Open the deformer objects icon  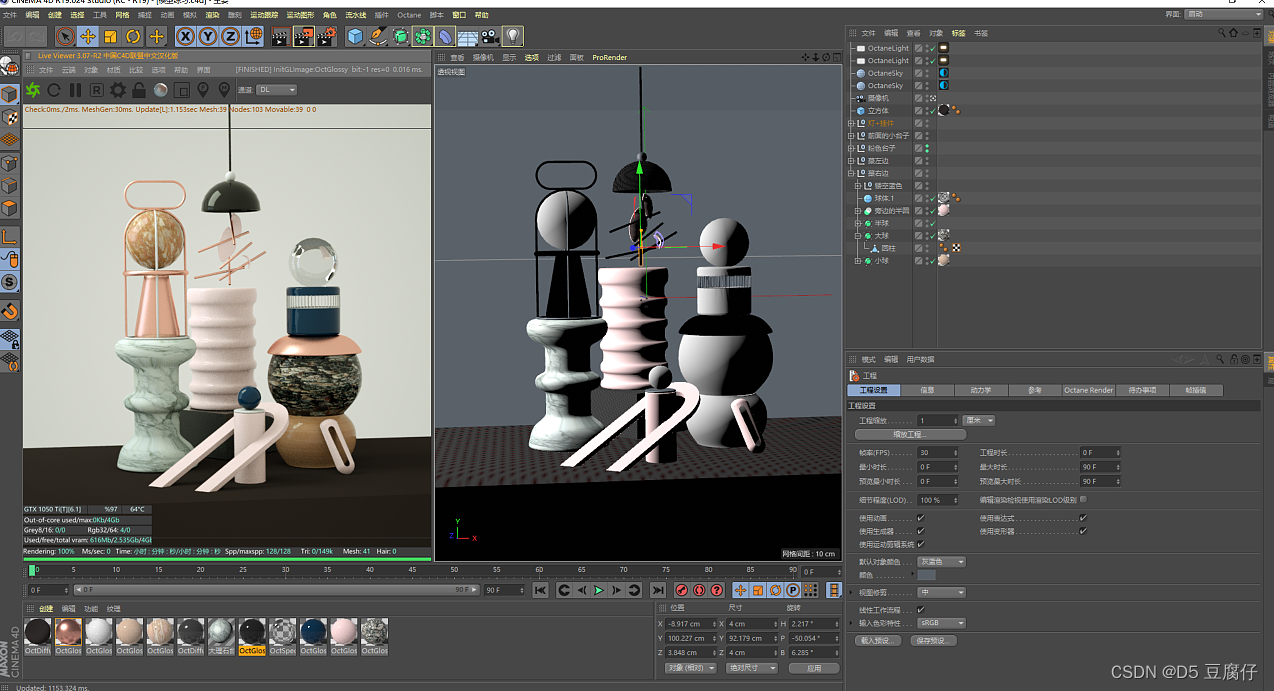446,37
